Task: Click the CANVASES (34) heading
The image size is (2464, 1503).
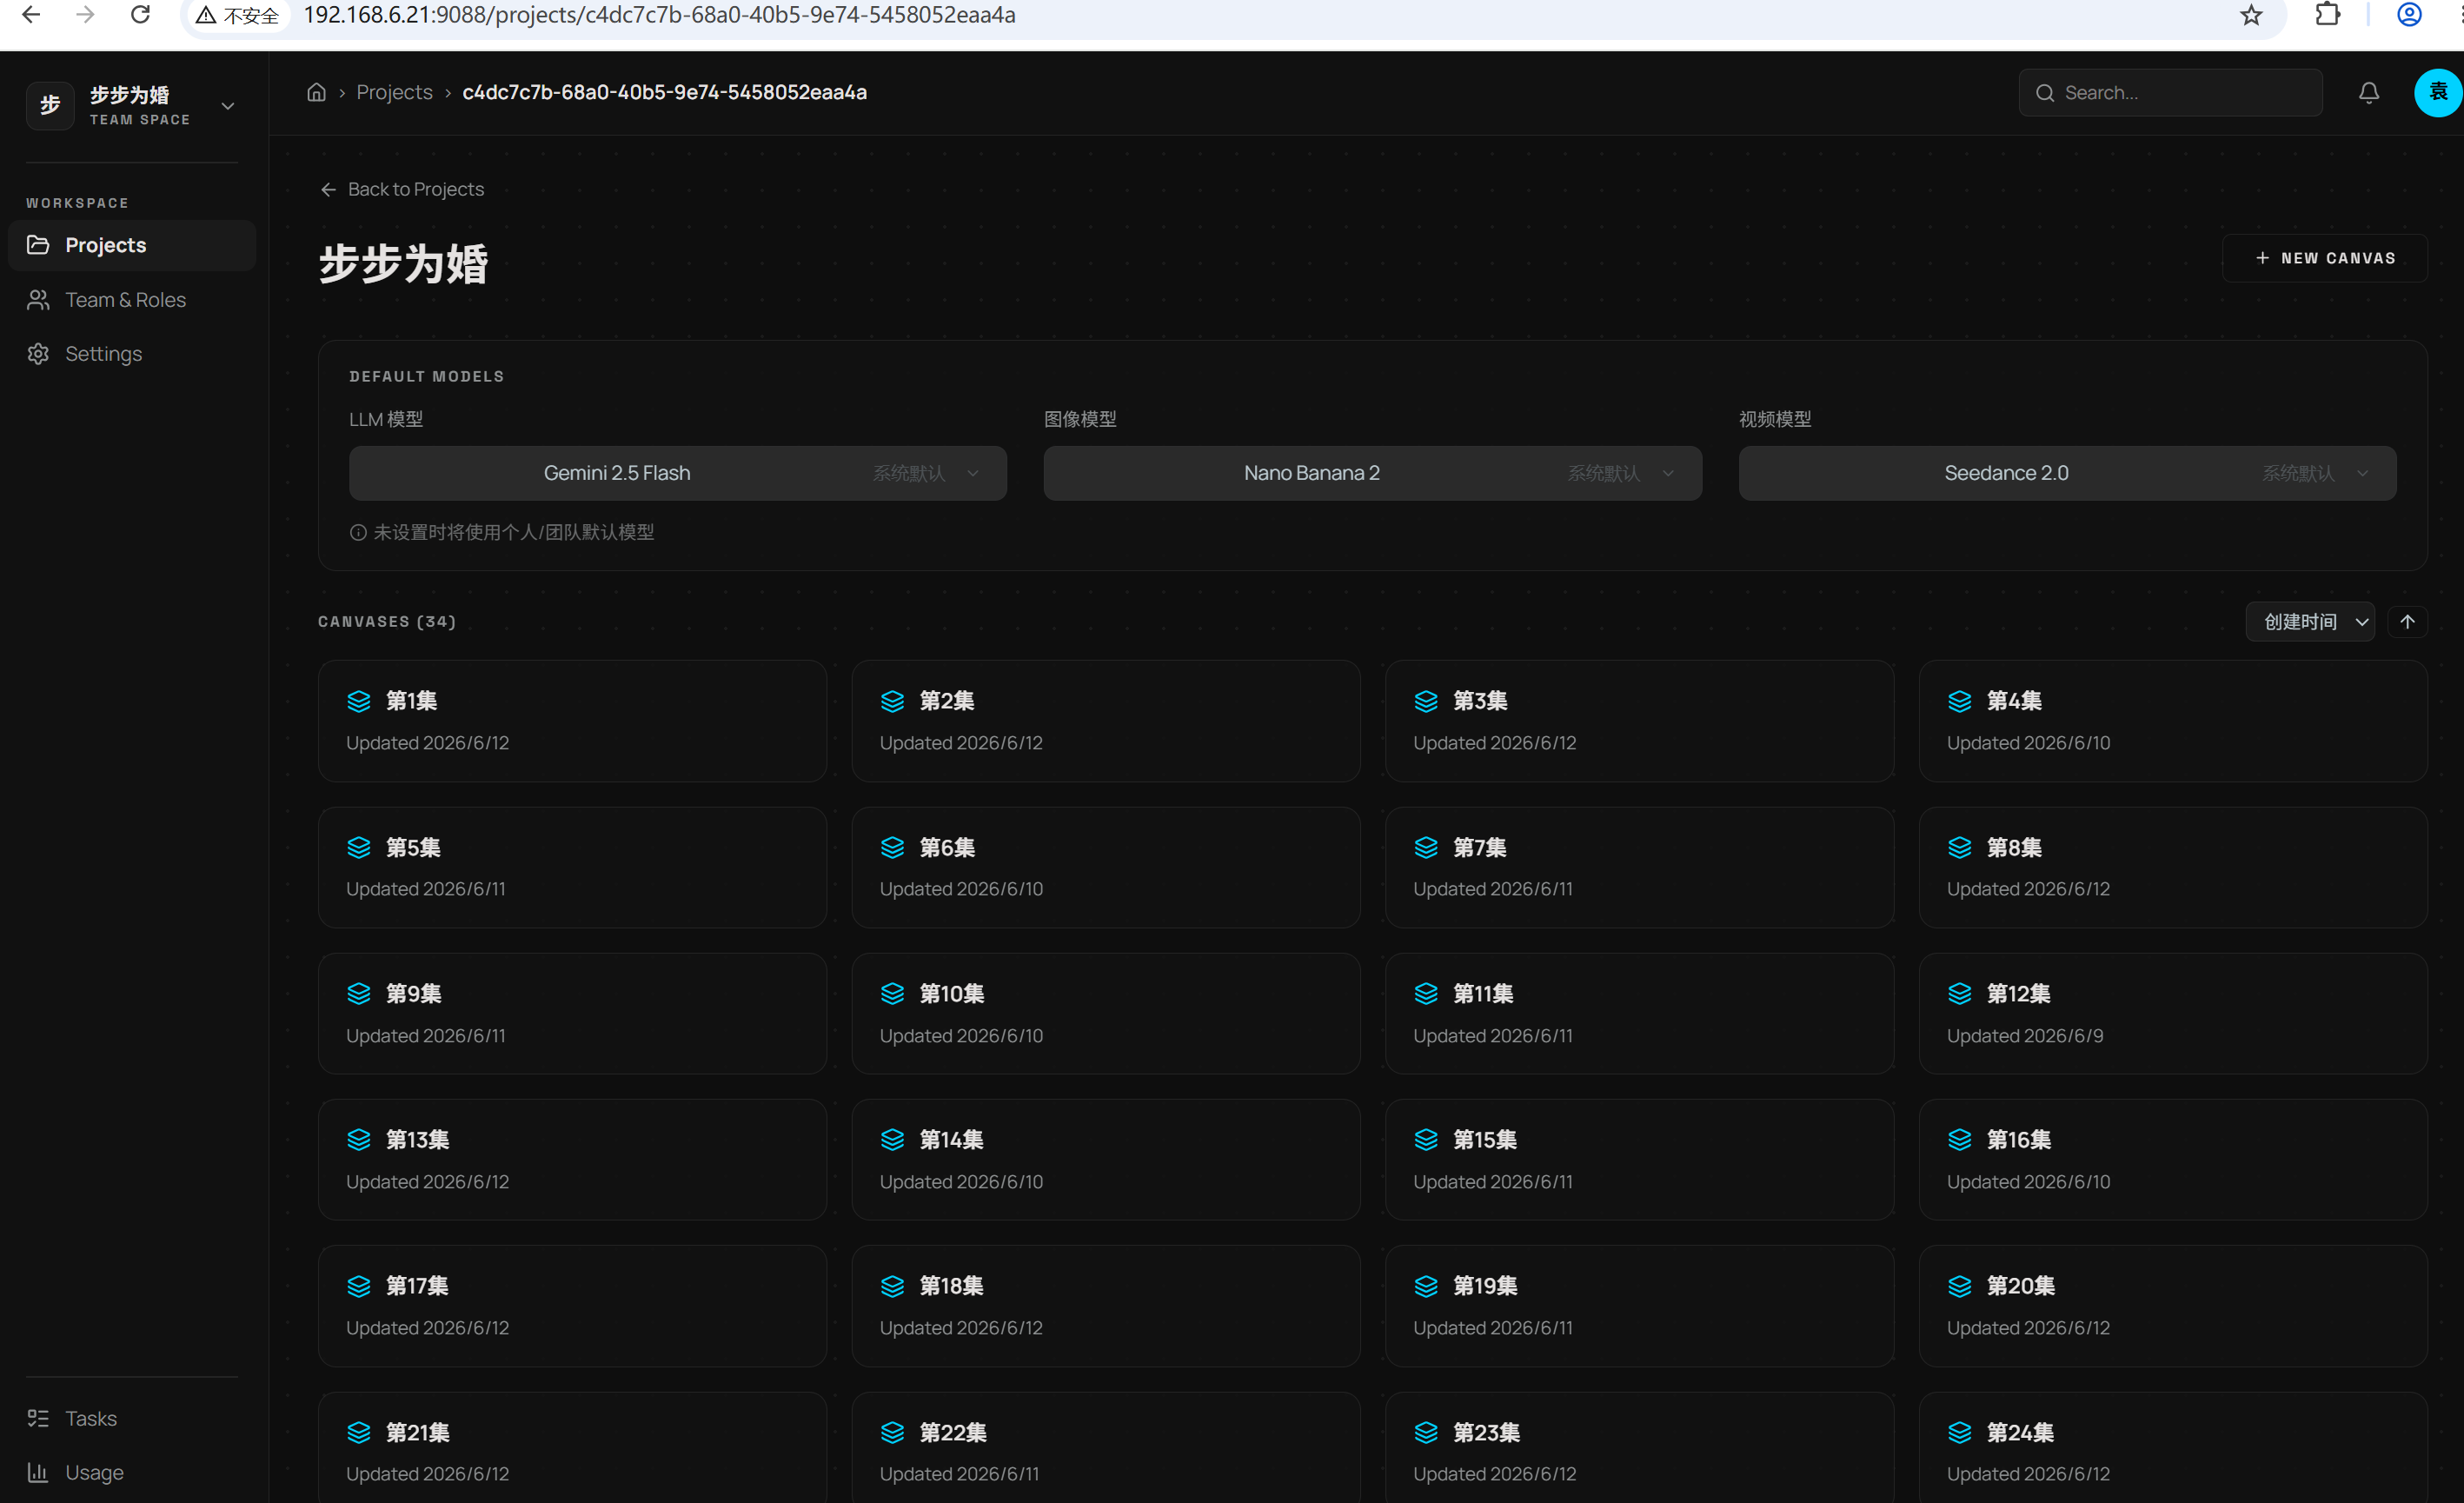Action: coord(387,621)
